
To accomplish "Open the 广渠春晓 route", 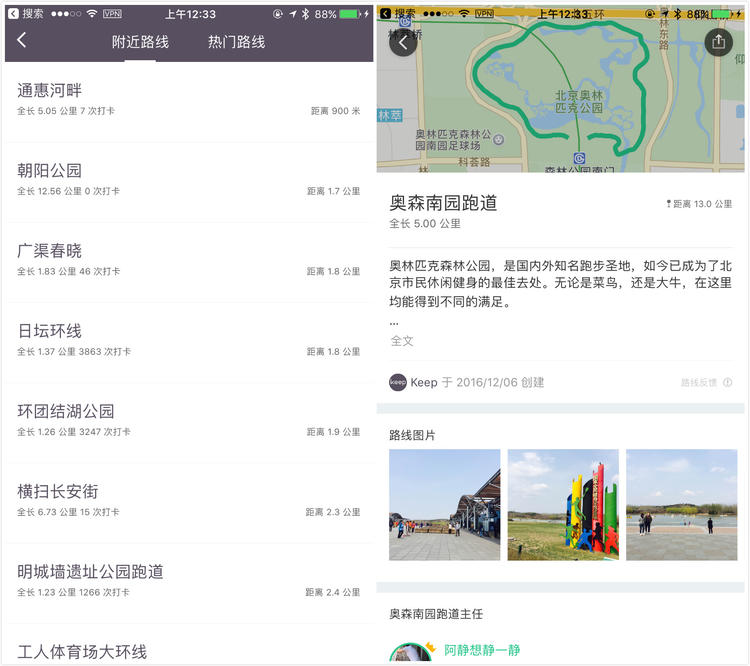I will (x=189, y=261).
